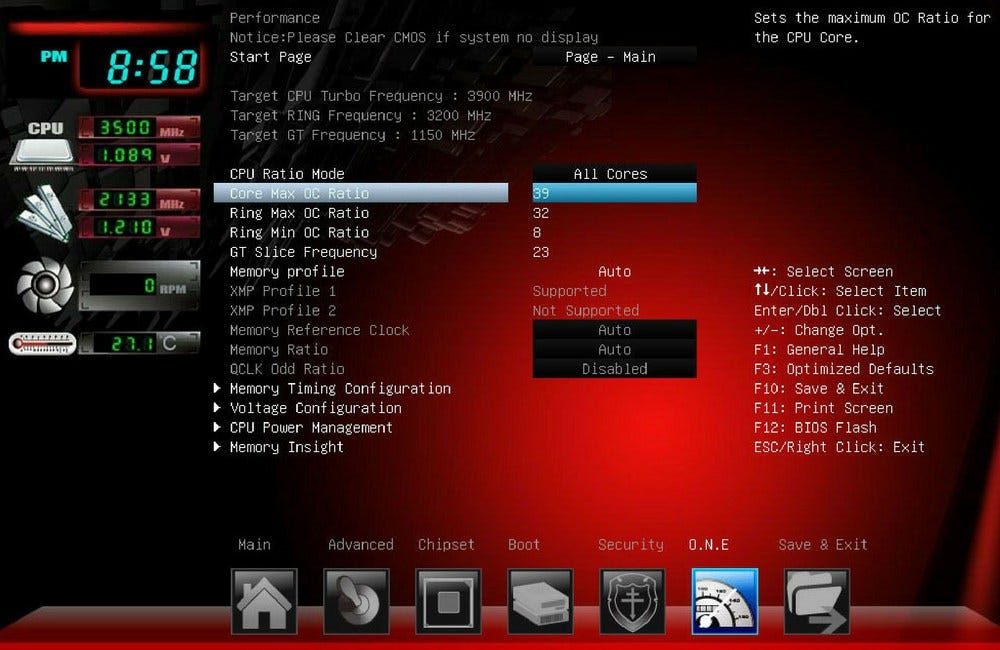Click the F12: BIOS Flash hint
The width and height of the screenshot is (1000, 650).
tap(814, 427)
